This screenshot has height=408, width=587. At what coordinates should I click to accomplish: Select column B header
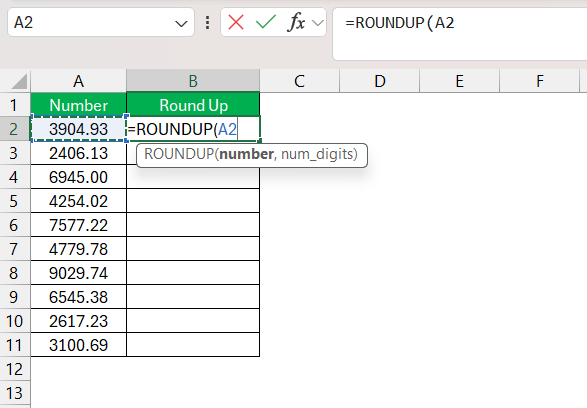(193, 81)
